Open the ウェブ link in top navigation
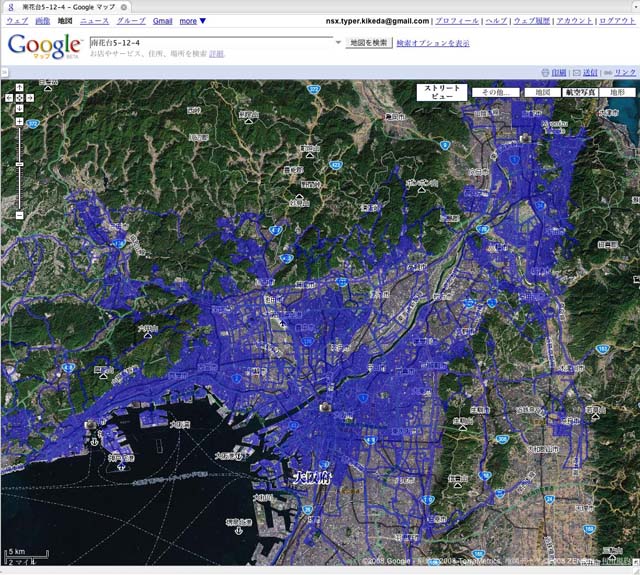 point(17,21)
